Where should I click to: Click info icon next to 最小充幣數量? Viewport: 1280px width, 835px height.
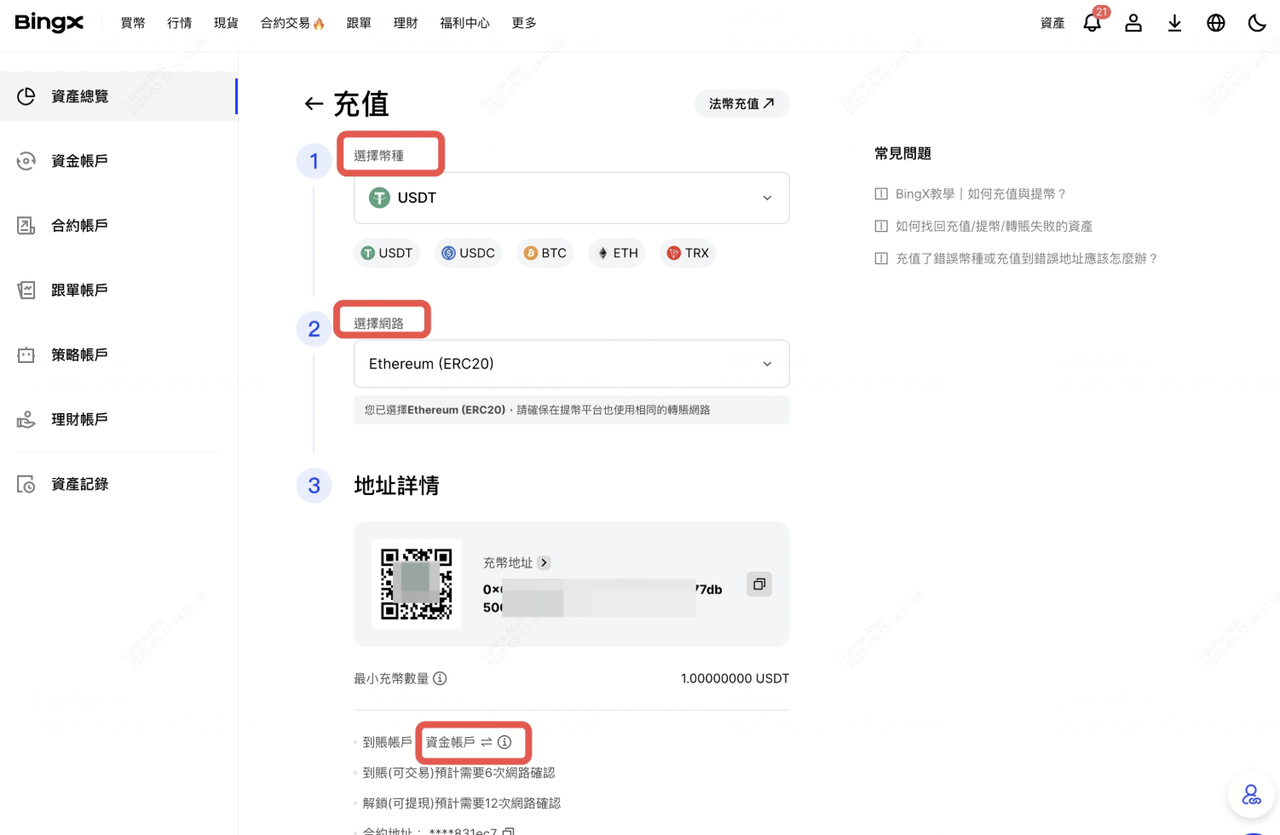point(440,678)
